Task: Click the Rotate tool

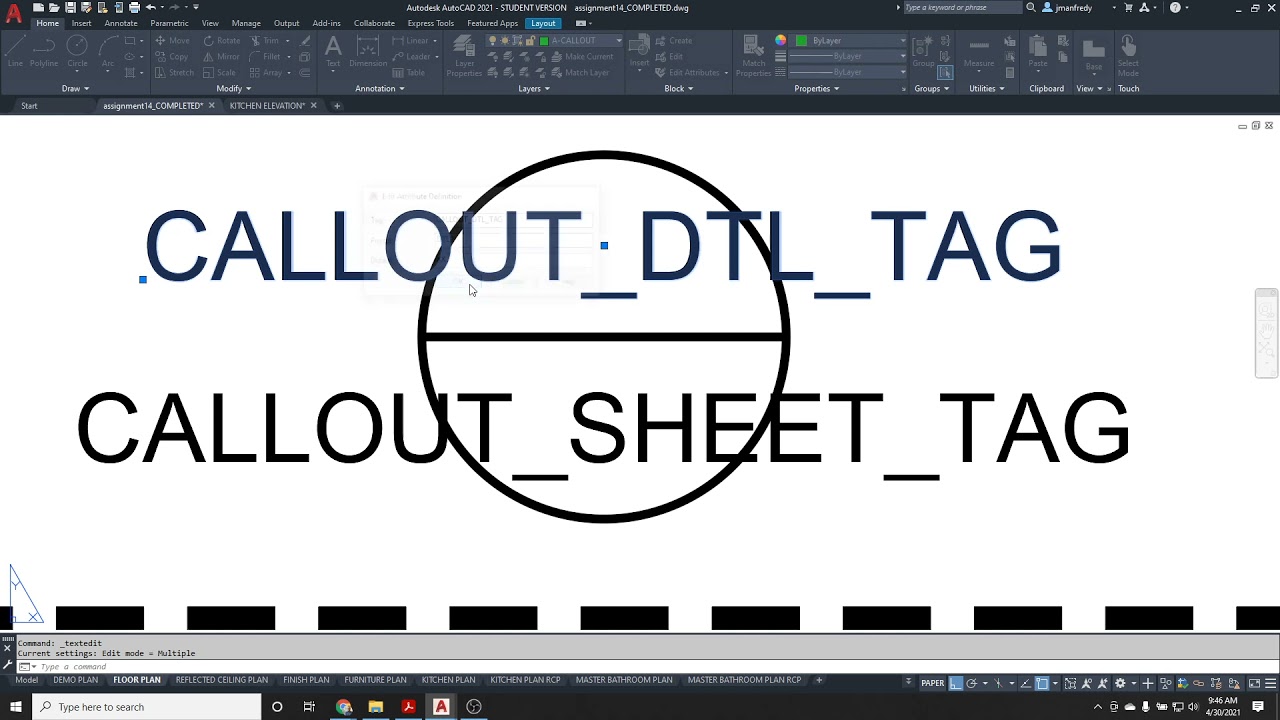Action: point(222,41)
